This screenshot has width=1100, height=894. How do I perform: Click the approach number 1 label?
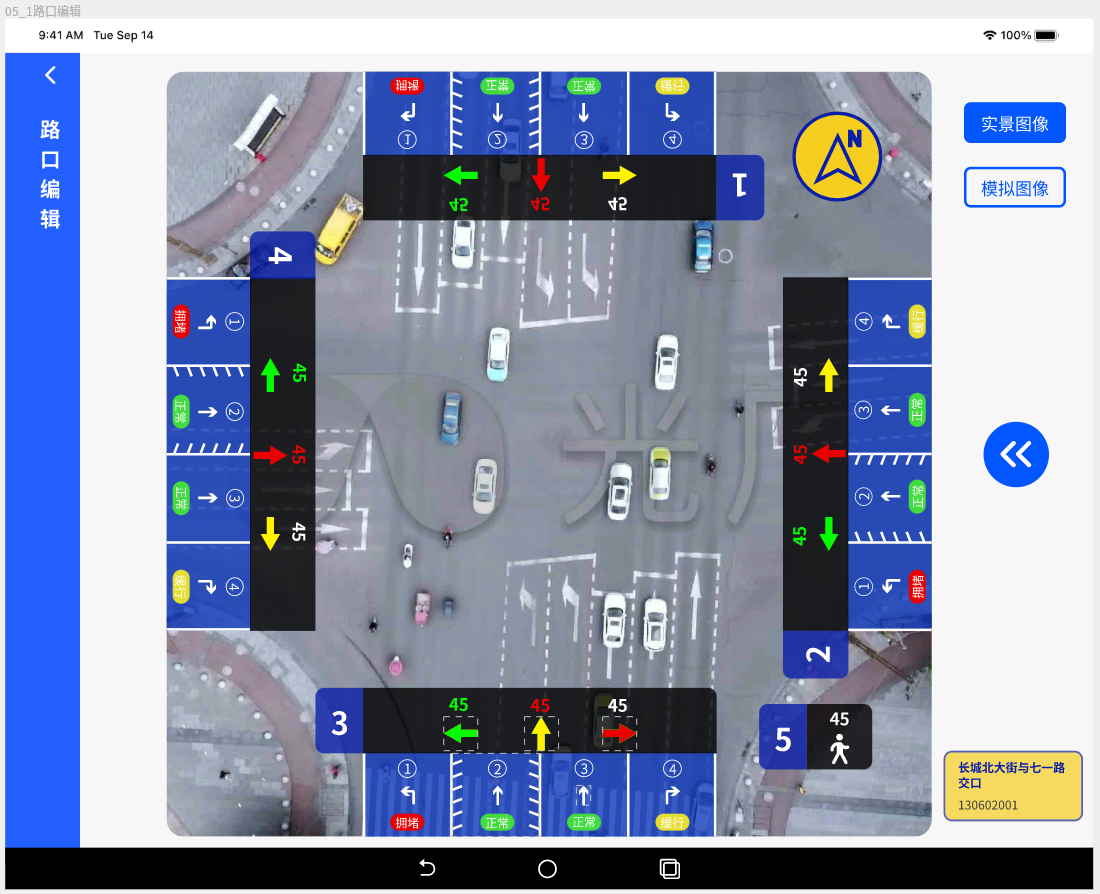coord(740,185)
